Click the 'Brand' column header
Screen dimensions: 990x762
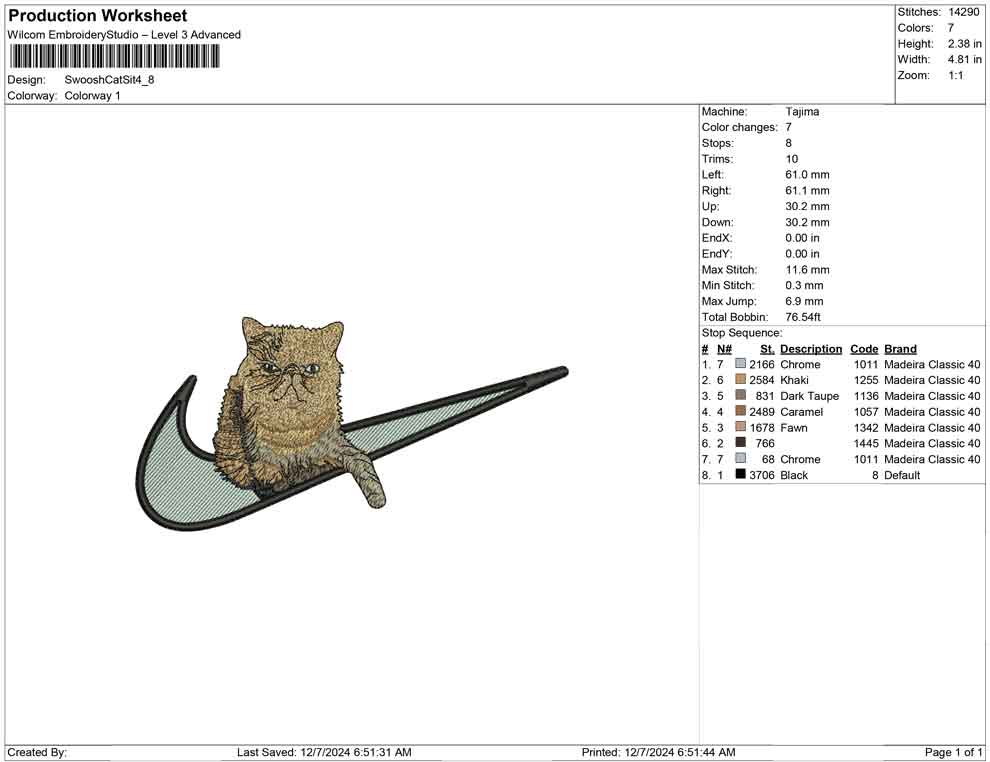click(900, 348)
